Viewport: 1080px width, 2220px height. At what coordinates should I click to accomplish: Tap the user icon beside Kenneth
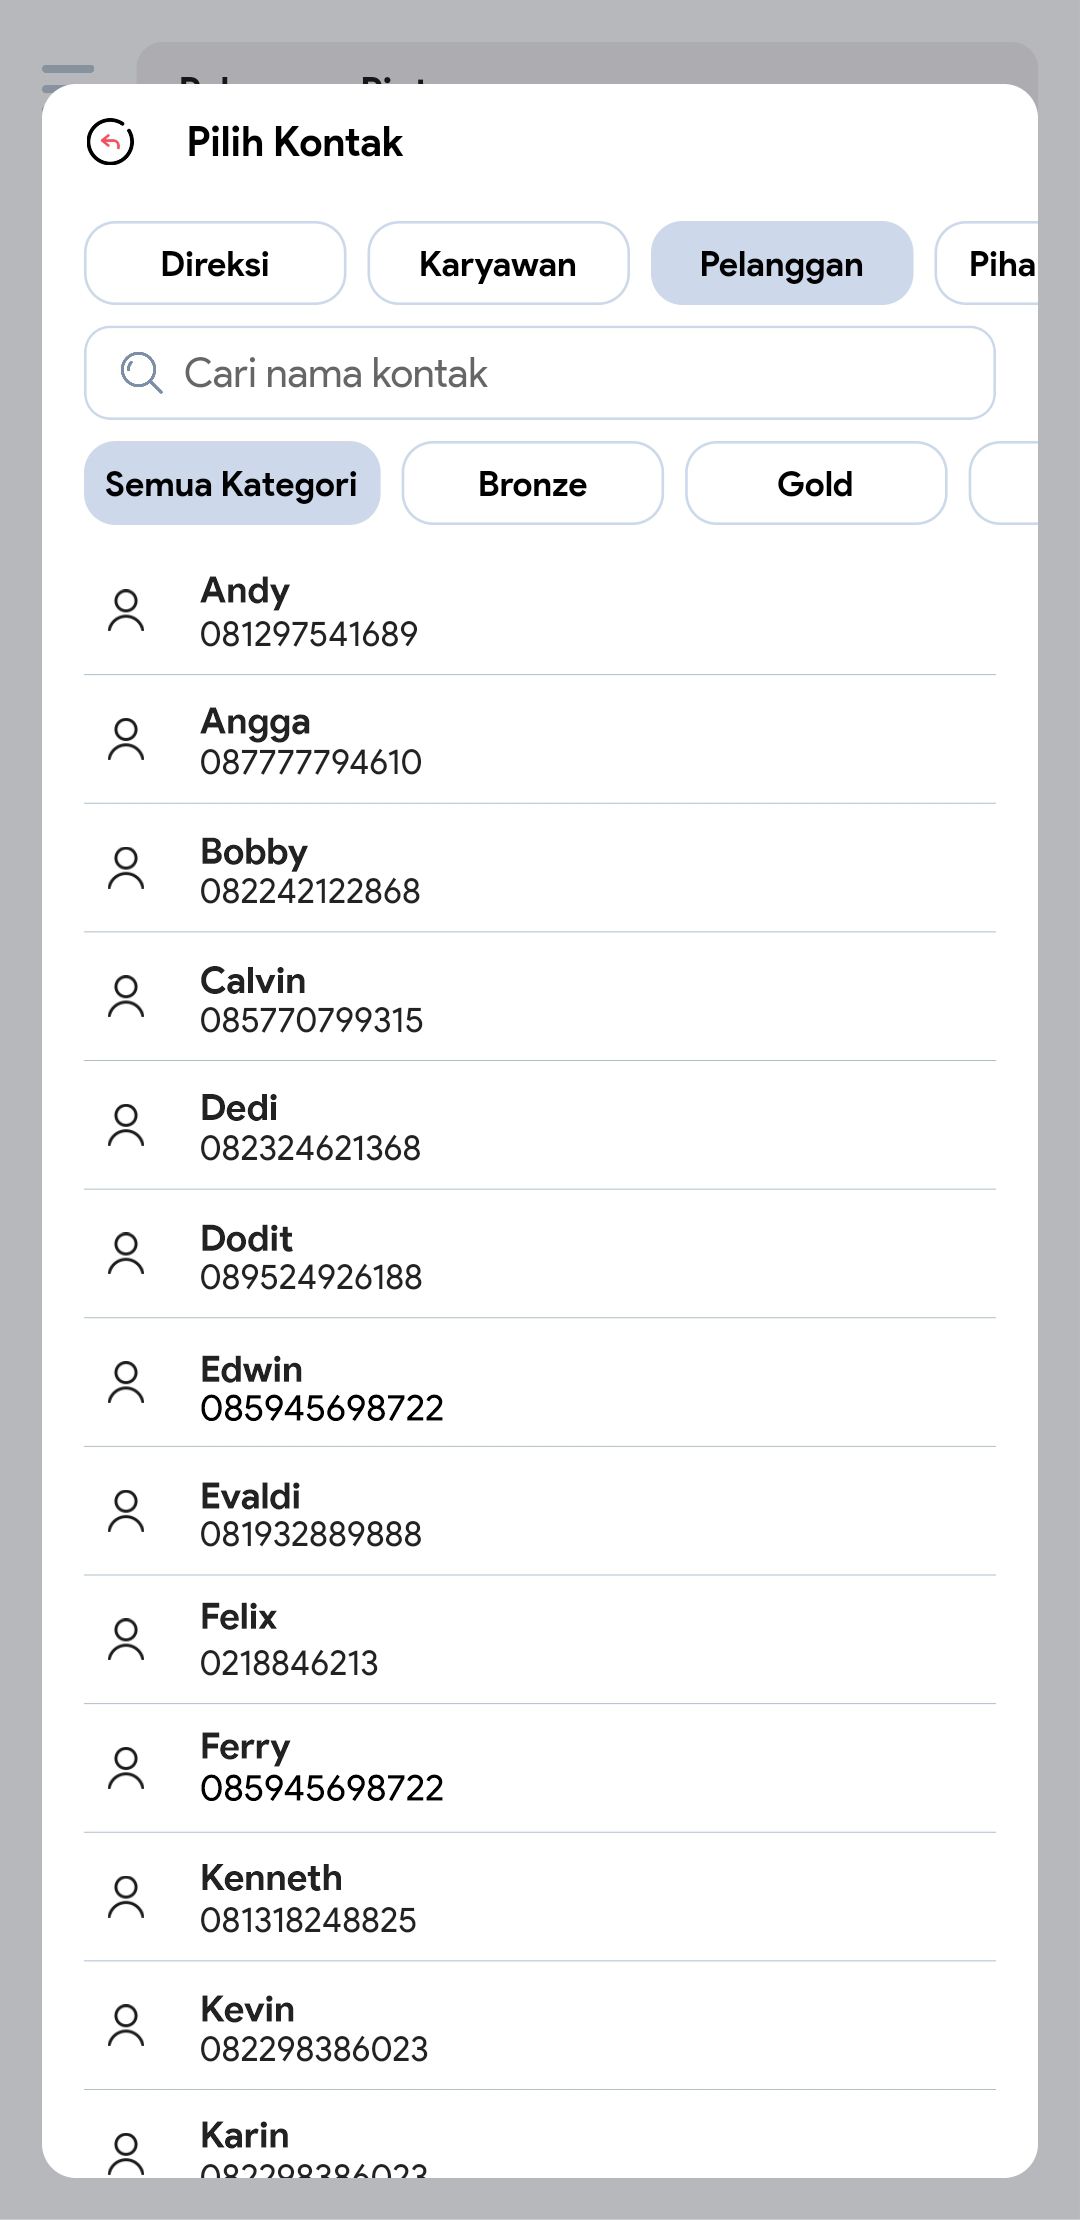coord(126,1896)
